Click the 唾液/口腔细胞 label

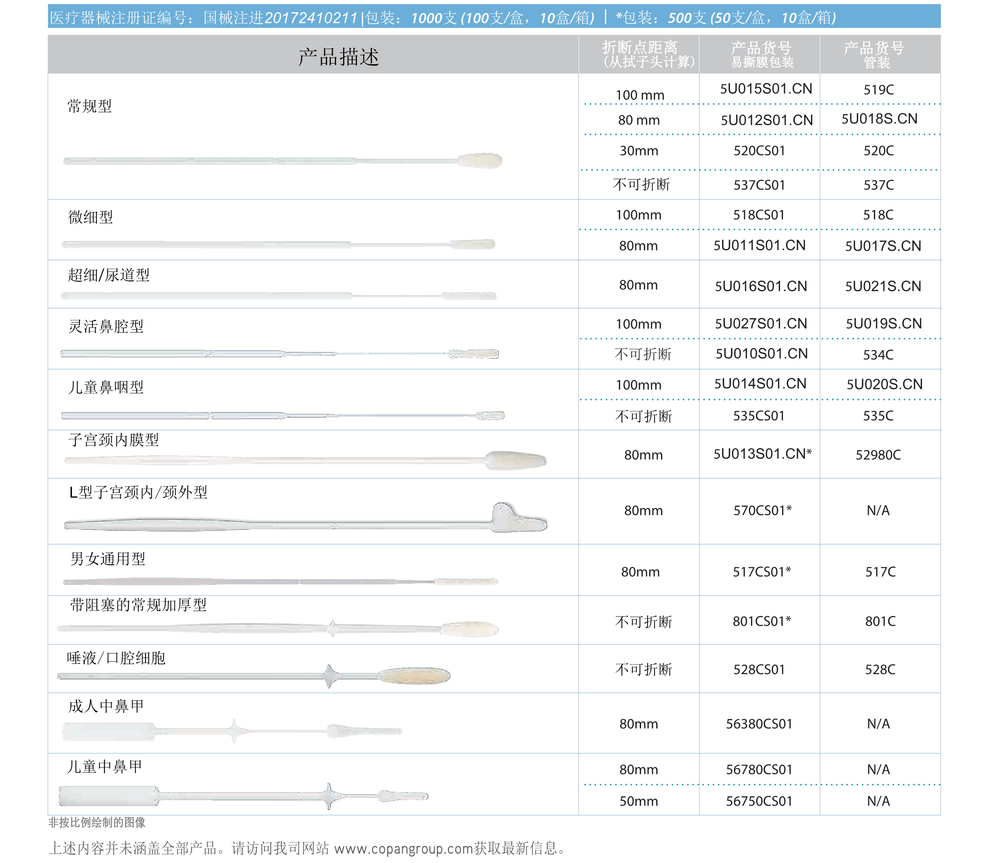tap(116, 658)
